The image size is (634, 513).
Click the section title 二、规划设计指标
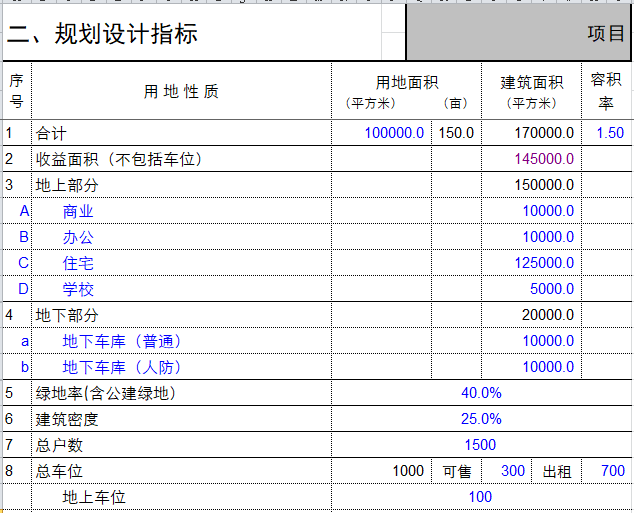tap(103, 34)
